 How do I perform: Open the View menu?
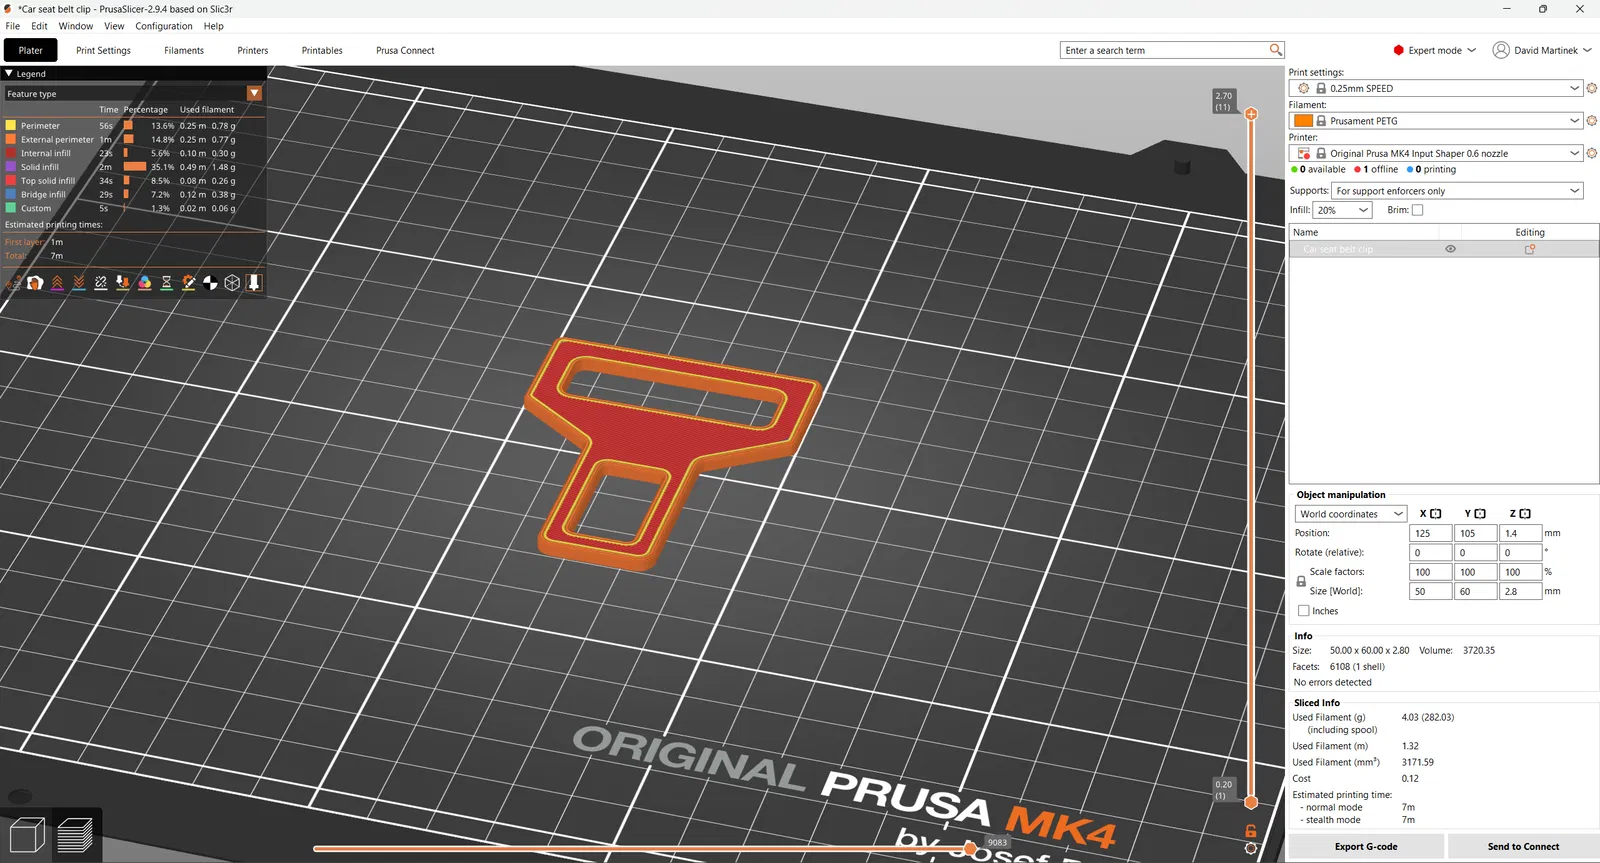114,26
